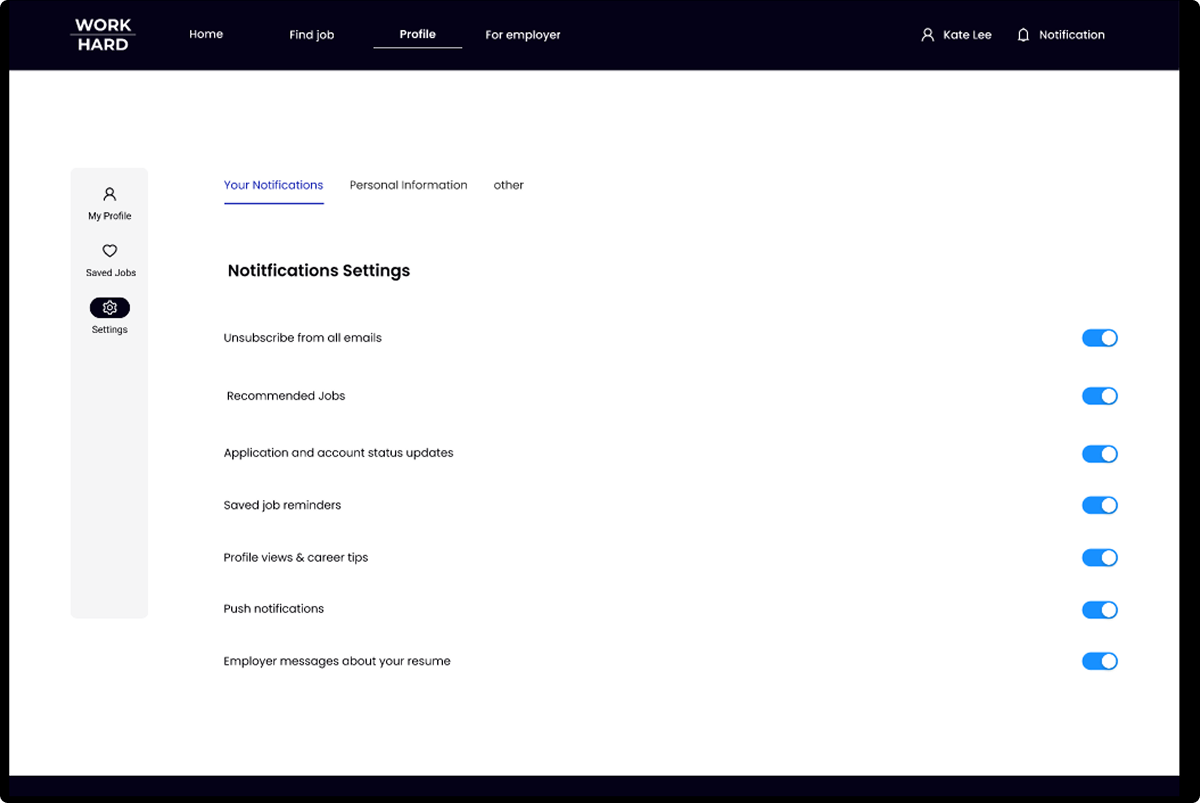Toggle Unsubscribe from all emails switch
Image resolution: width=1200 pixels, height=803 pixels.
click(x=1099, y=338)
